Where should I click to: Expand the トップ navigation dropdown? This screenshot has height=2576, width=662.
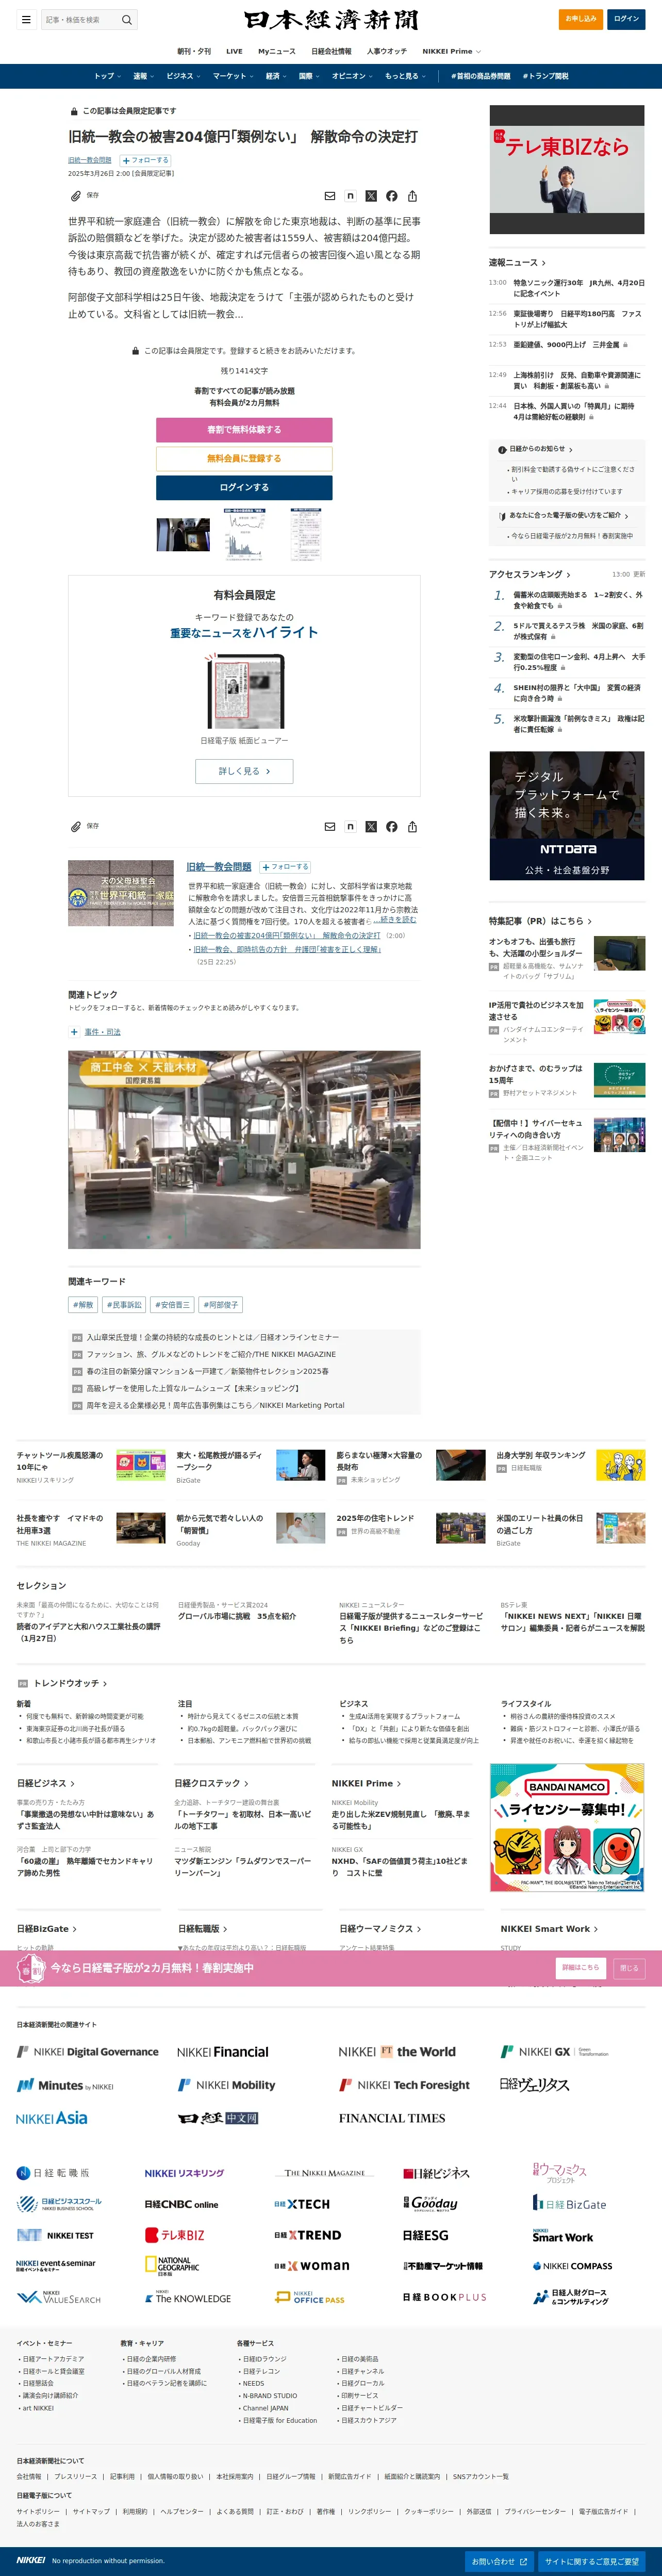pyautogui.click(x=108, y=76)
